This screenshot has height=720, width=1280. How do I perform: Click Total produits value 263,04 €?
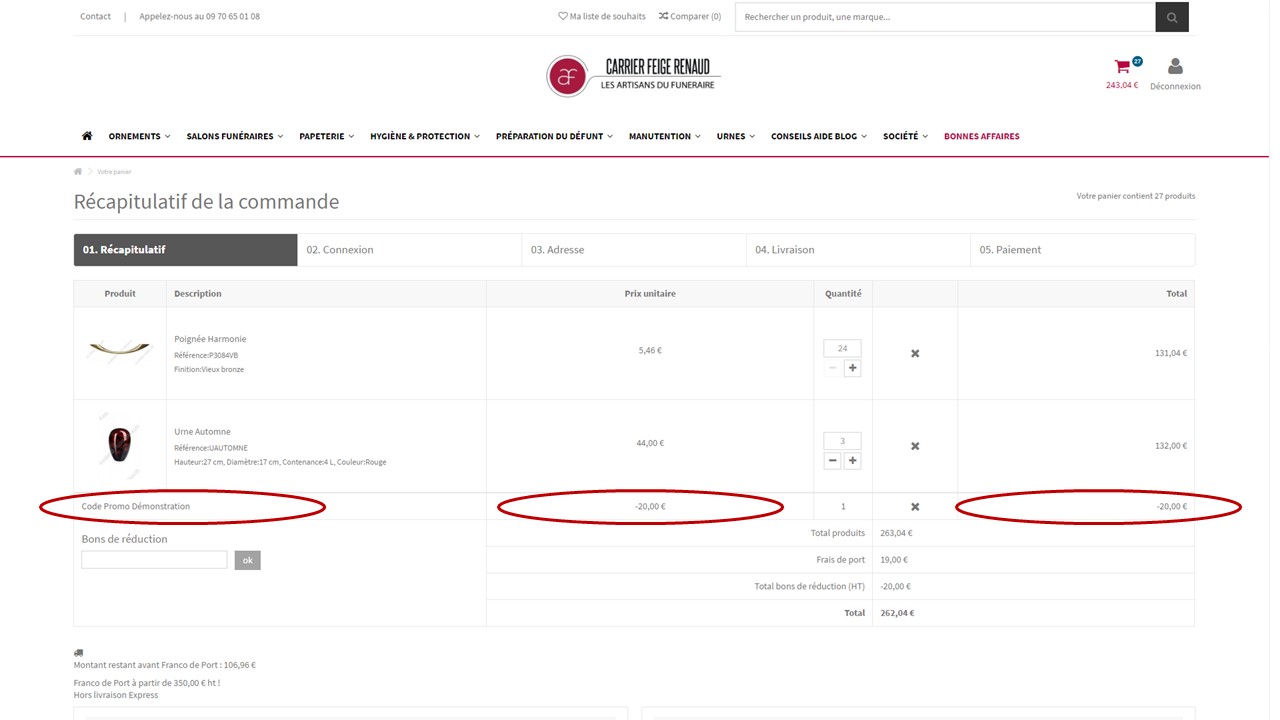click(x=897, y=533)
